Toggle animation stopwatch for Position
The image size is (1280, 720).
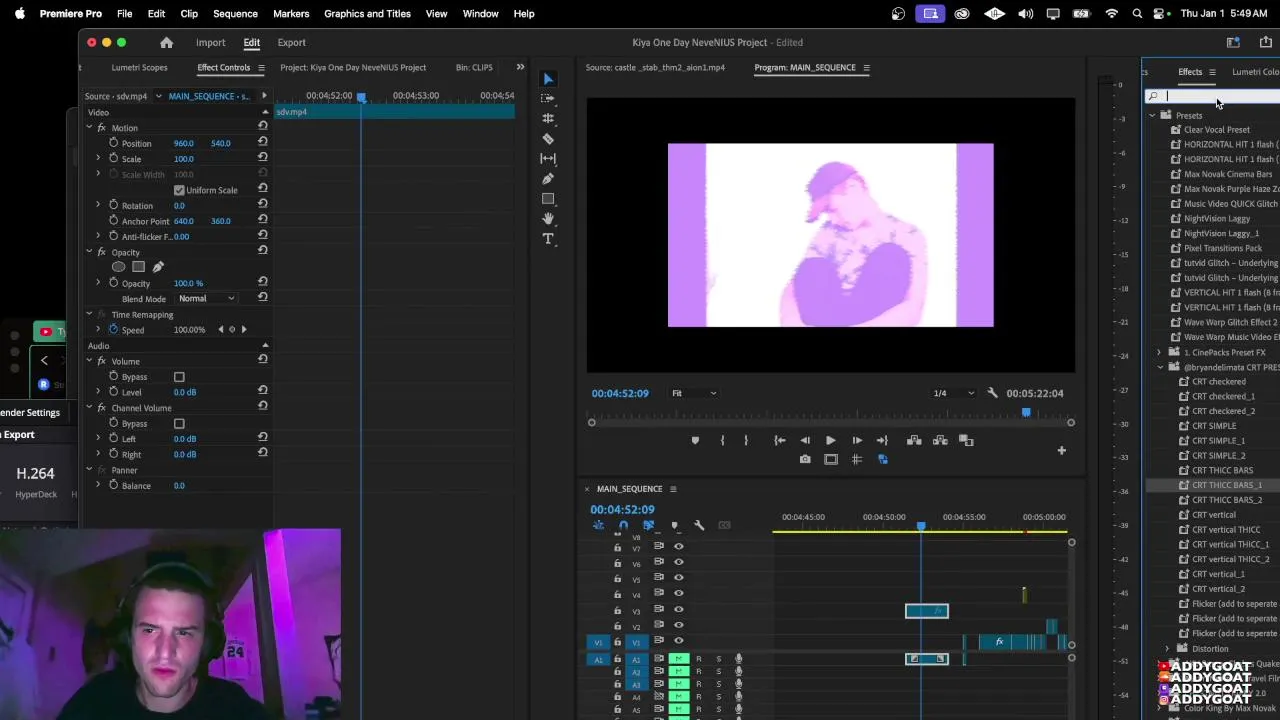[113, 143]
